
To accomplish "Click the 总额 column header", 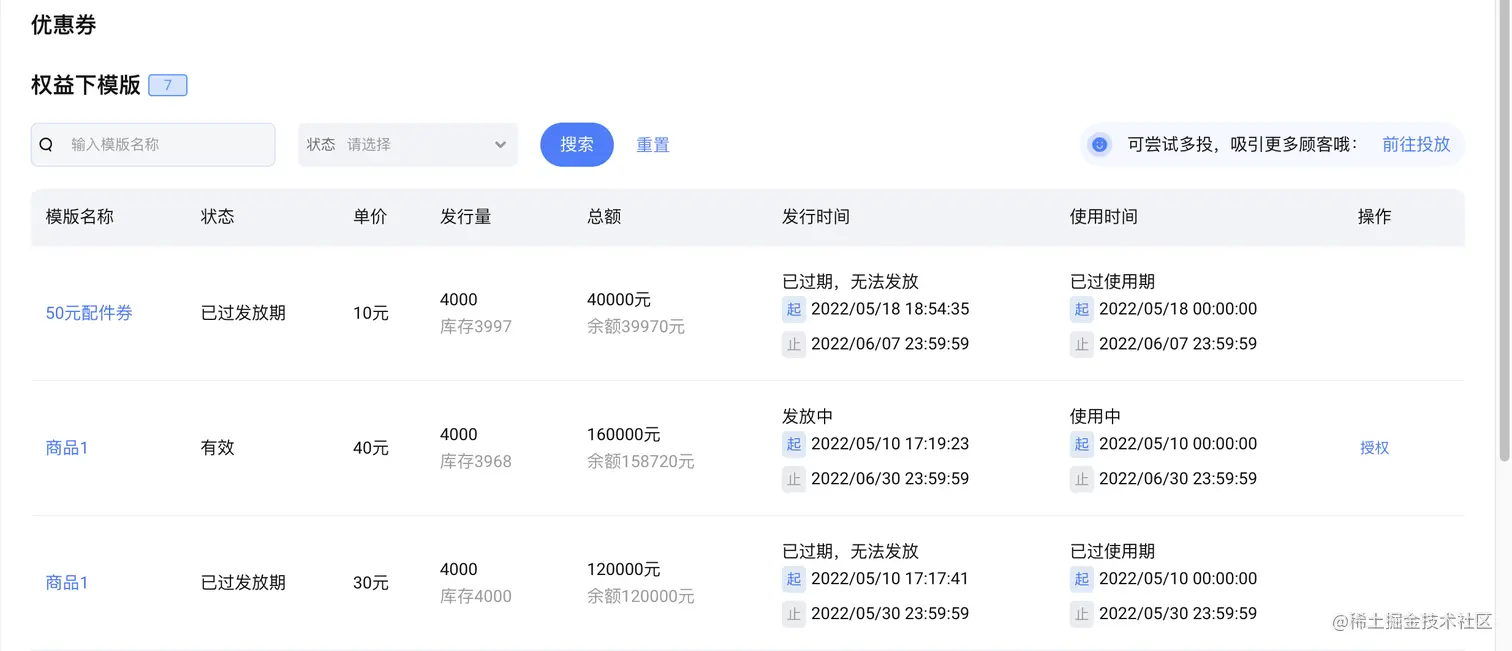I will [604, 217].
